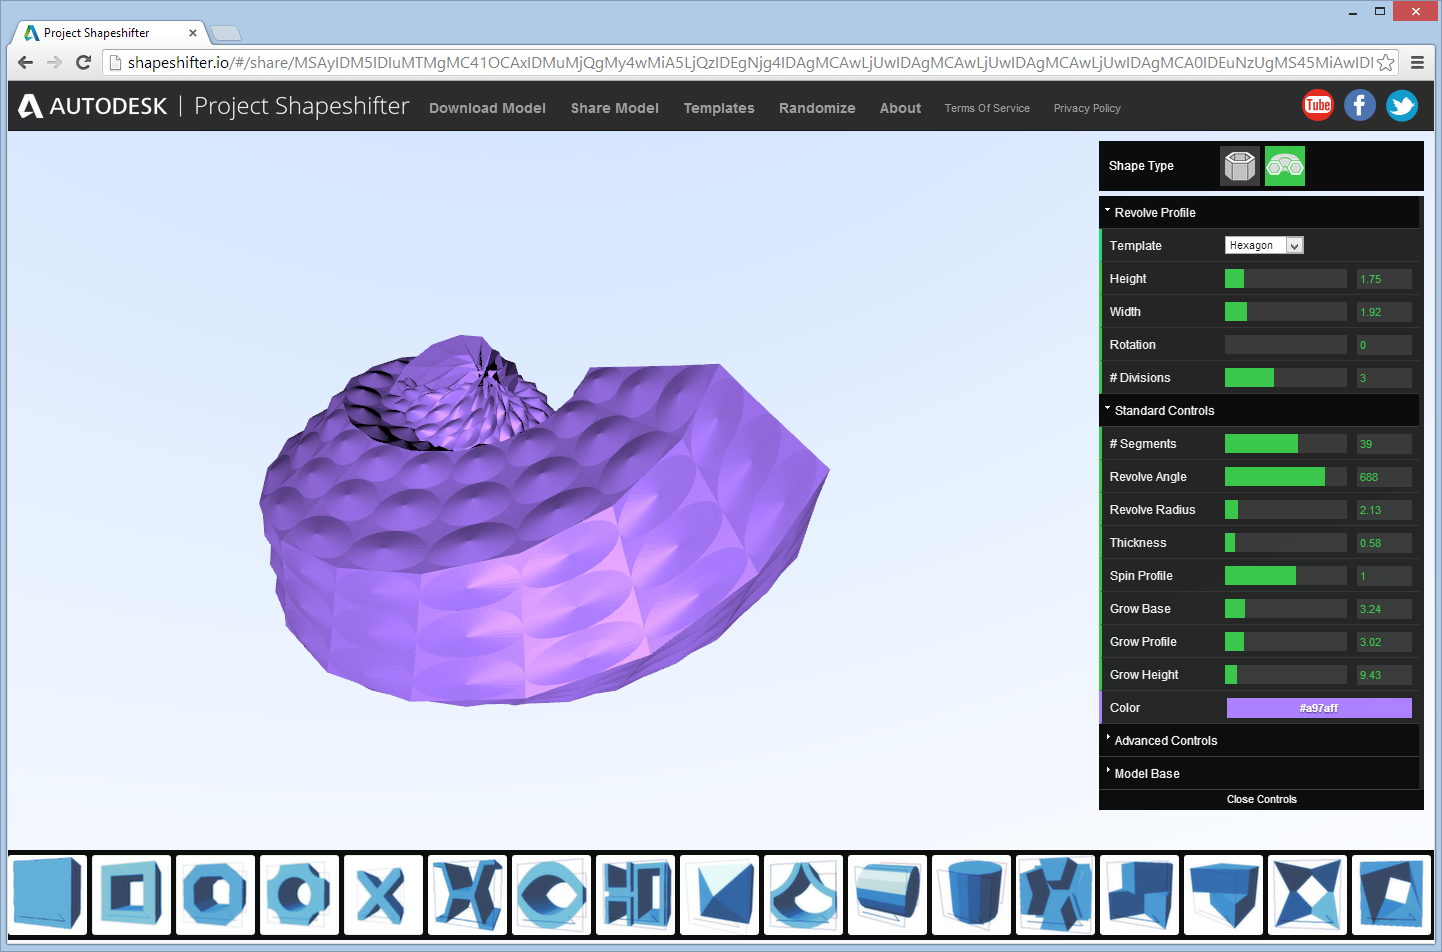Viewport: 1442px width, 952px height.
Task: Click Close Controls at panel bottom
Action: pos(1261,799)
